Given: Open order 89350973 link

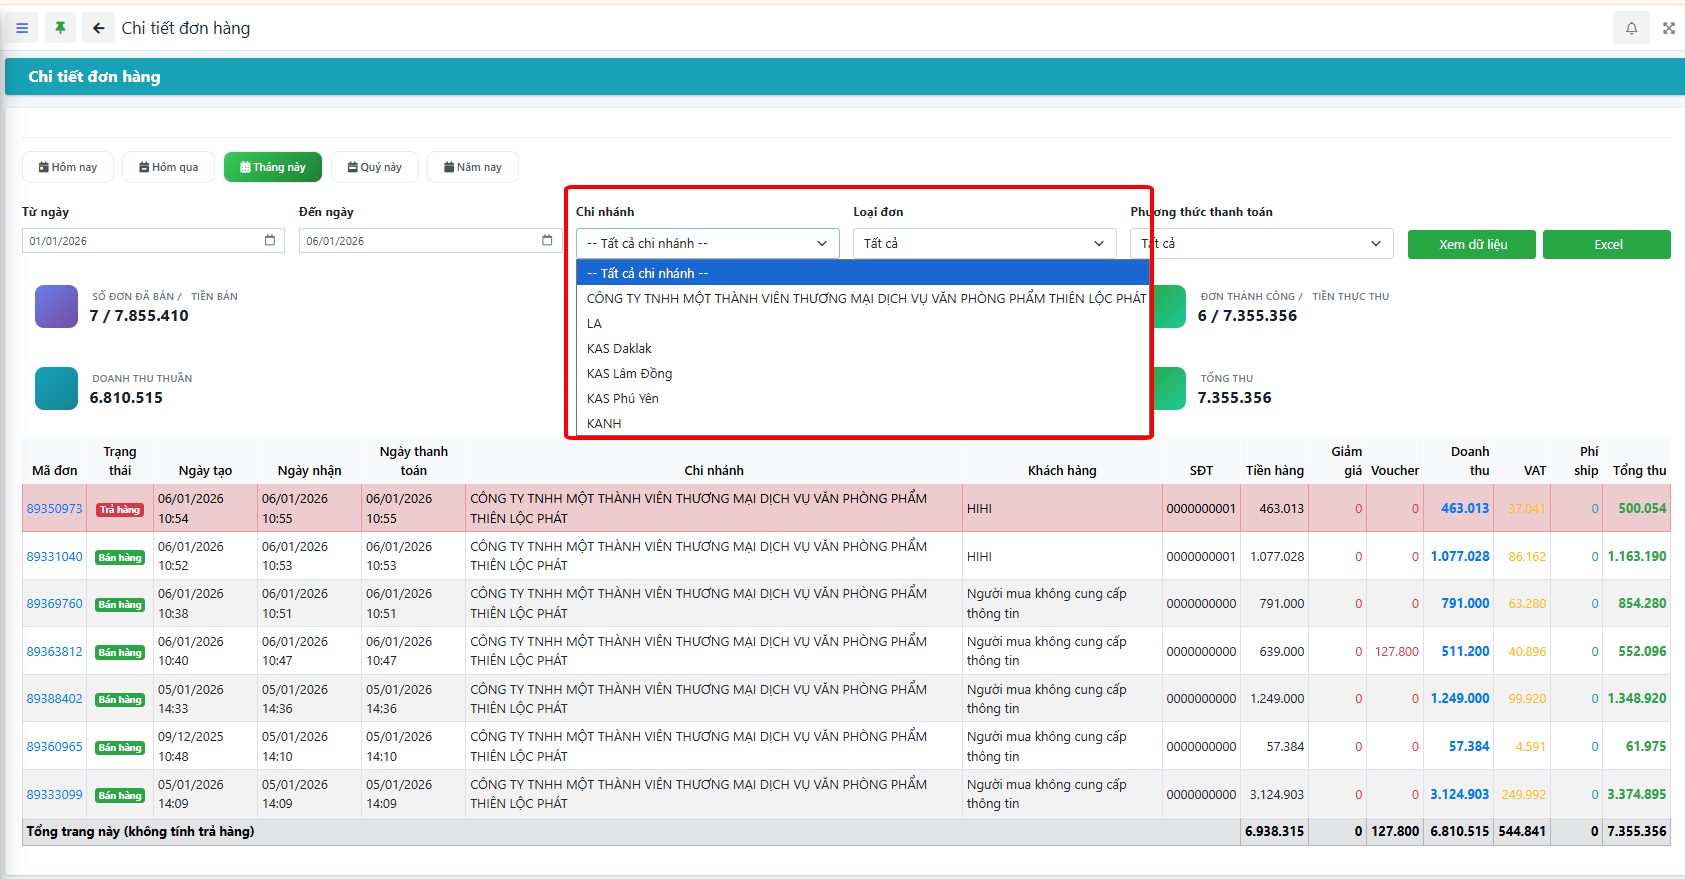Looking at the screenshot, I should pos(54,509).
